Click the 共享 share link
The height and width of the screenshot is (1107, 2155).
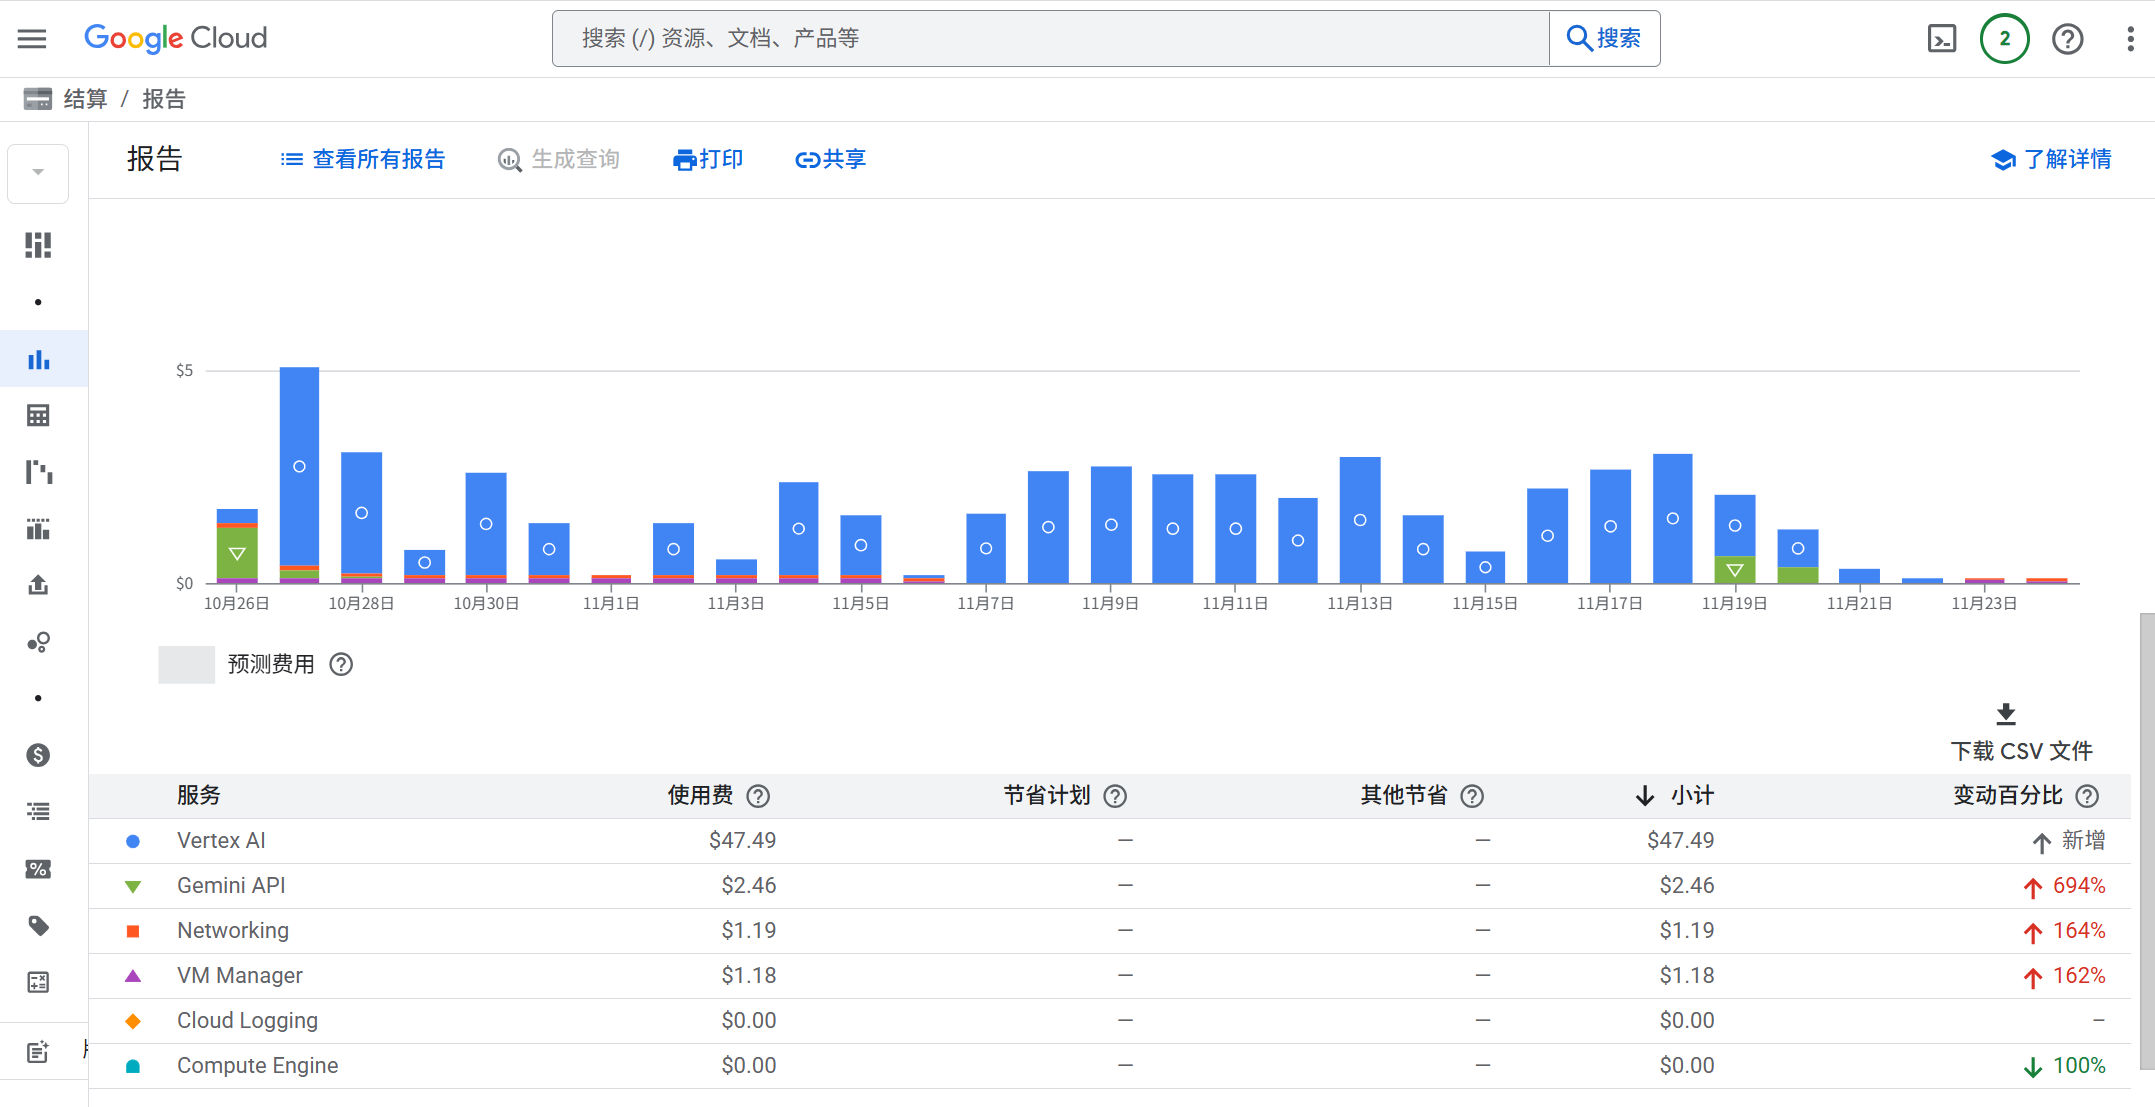click(830, 160)
